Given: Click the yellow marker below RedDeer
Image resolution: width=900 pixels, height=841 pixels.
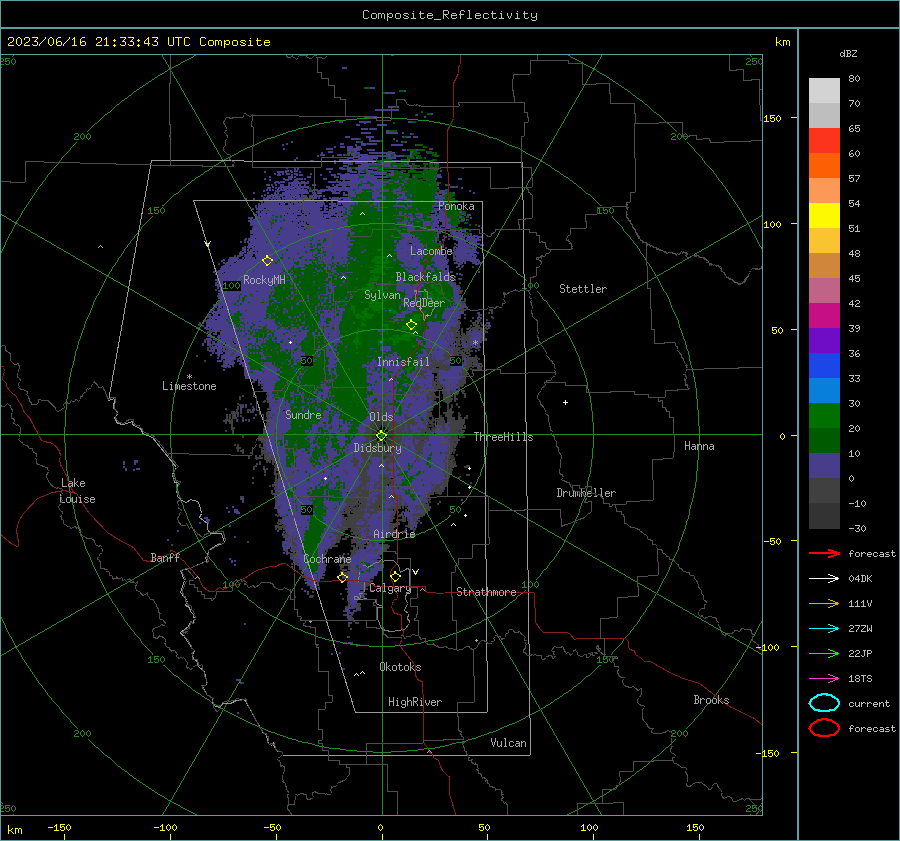Looking at the screenshot, I should point(411,324).
